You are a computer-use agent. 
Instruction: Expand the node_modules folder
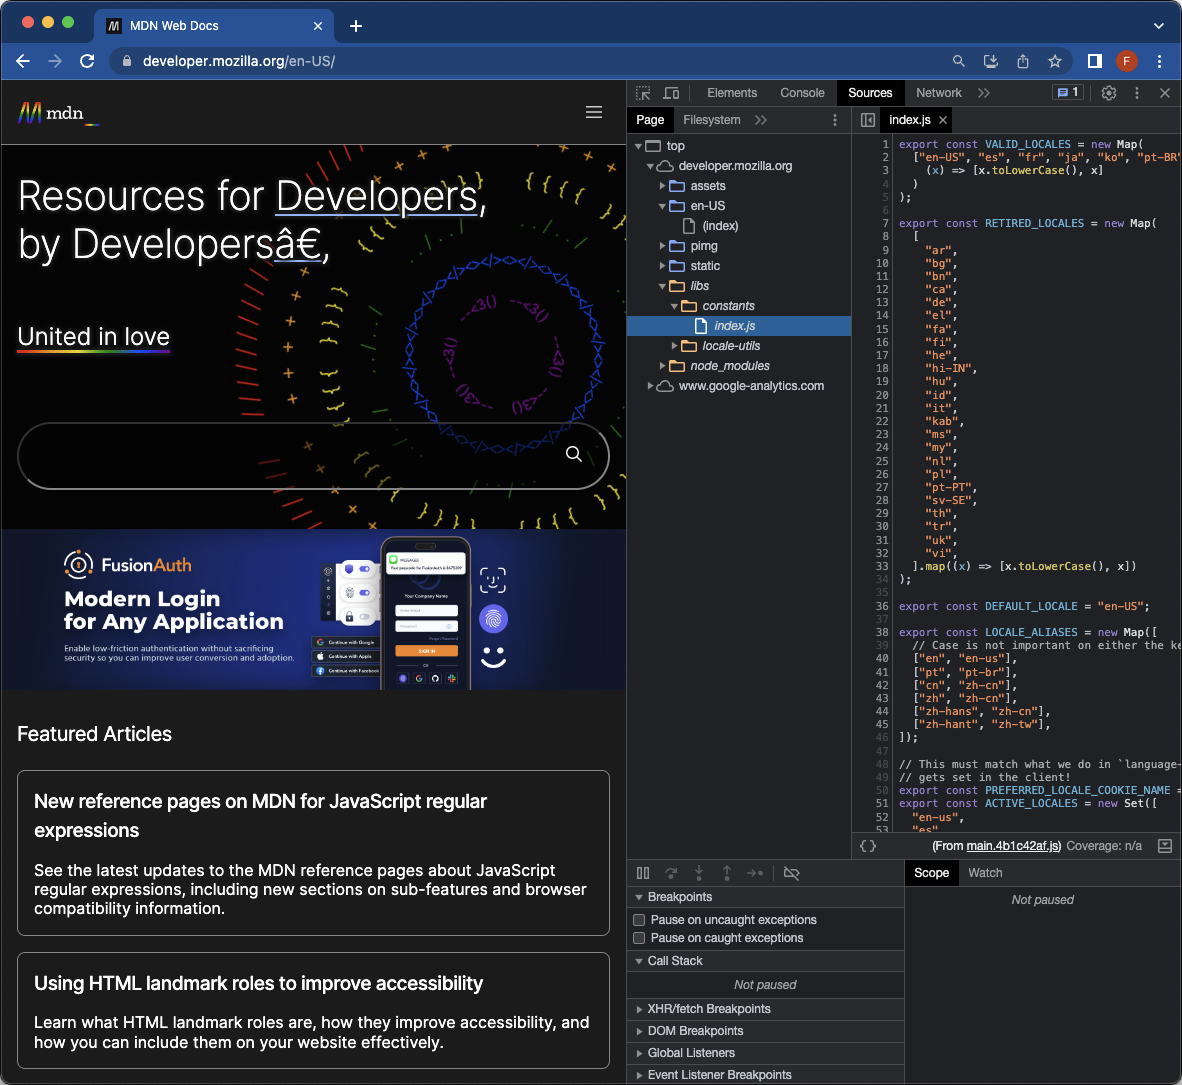[x=729, y=366]
